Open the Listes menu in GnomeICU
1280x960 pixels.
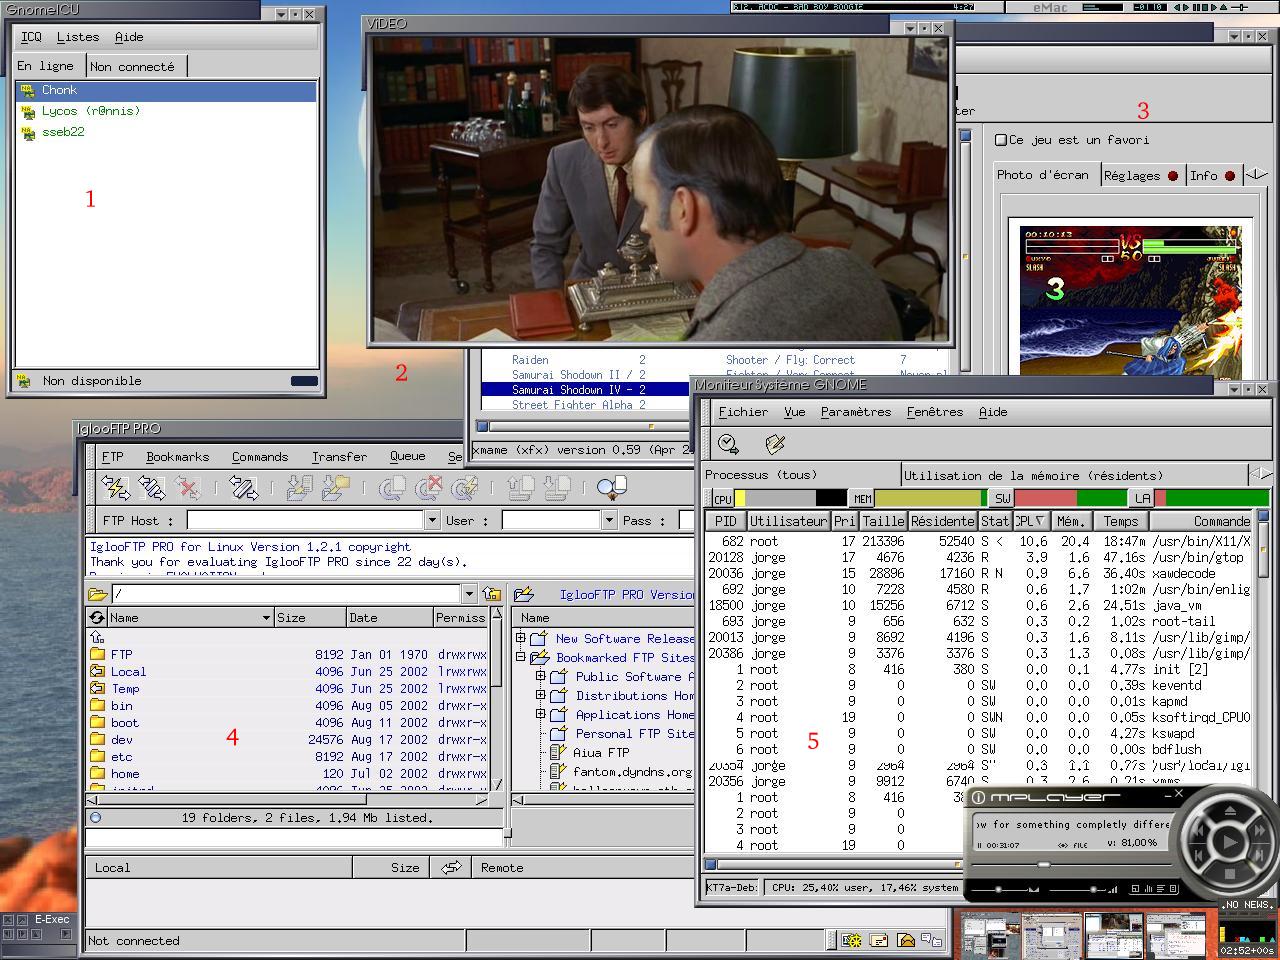pyautogui.click(x=78, y=37)
